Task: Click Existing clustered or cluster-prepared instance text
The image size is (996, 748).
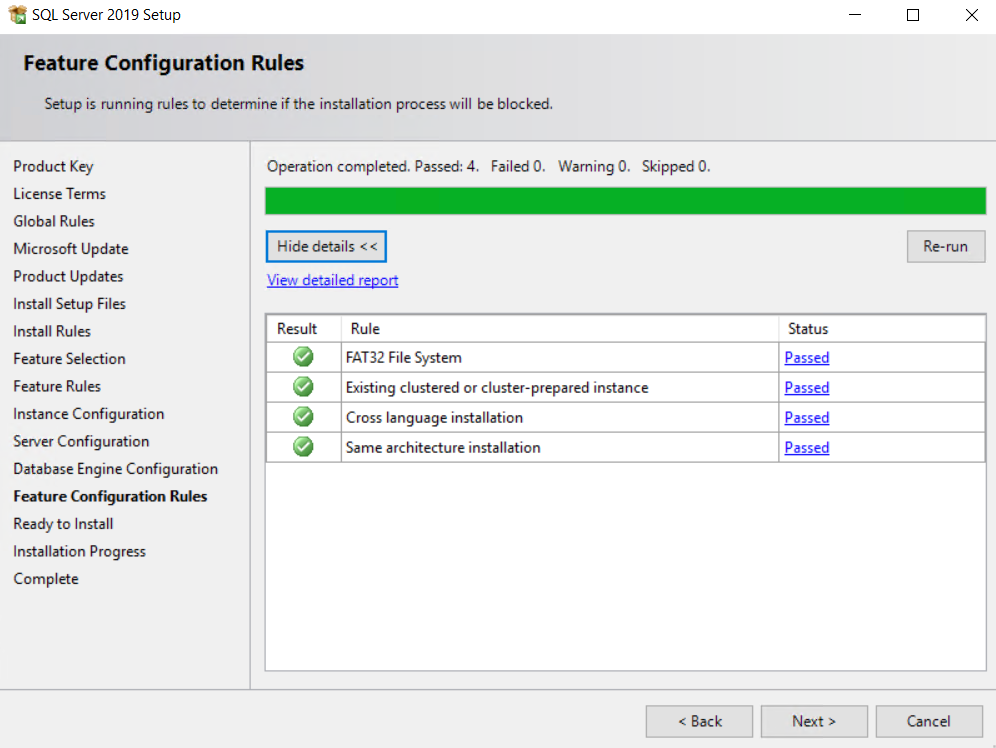Action: (497, 387)
